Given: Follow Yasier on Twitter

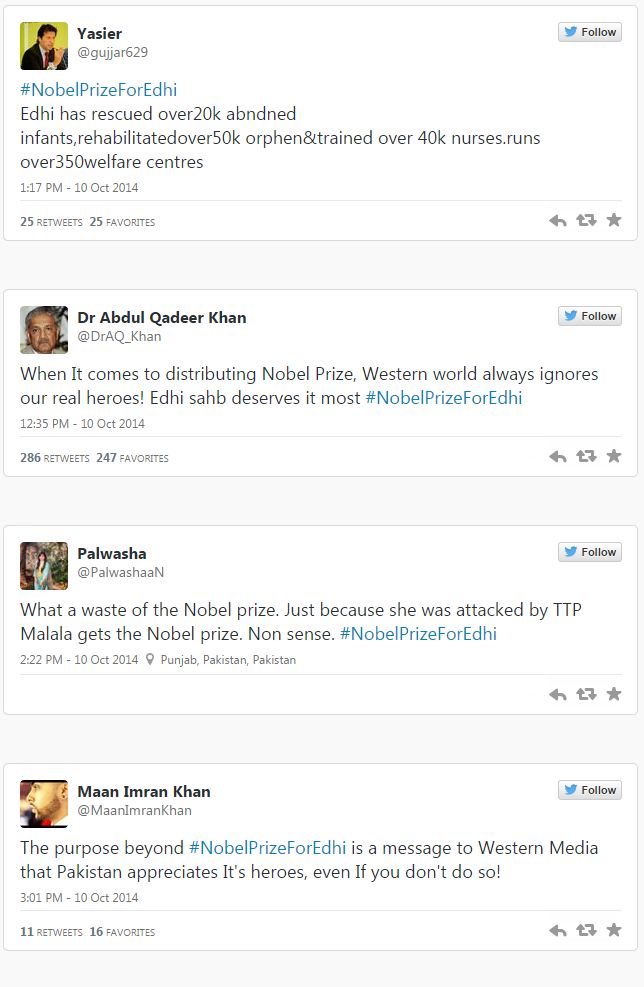Looking at the screenshot, I should (590, 32).
